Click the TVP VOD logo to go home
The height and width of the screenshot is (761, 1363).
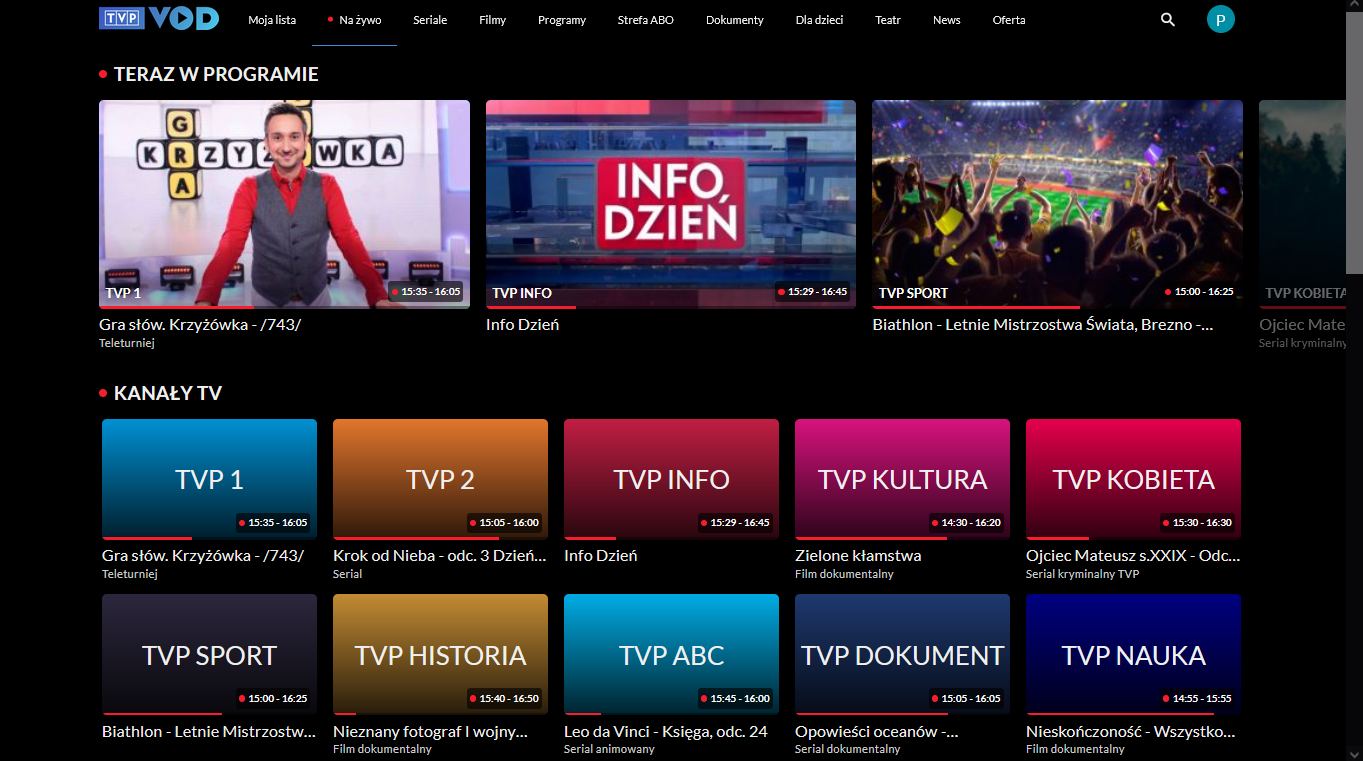[157, 18]
